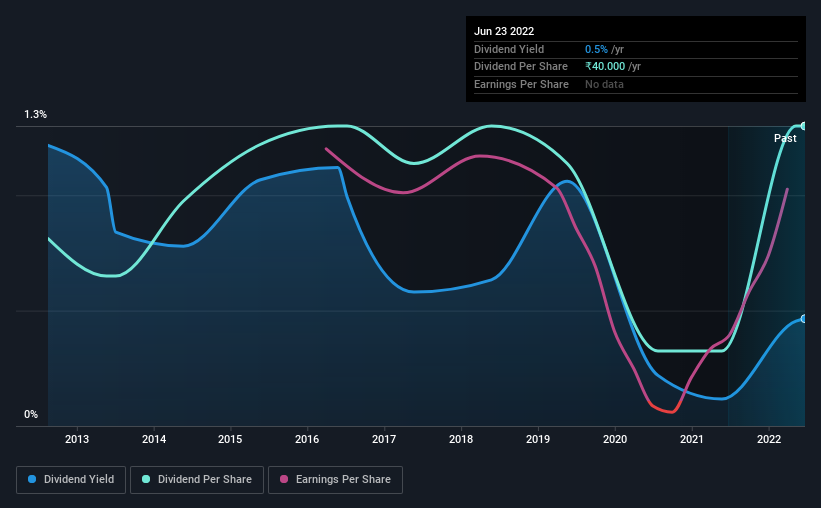
Task: Click the tooltip 'Dividend Per Share' row label
Action: 521,67
